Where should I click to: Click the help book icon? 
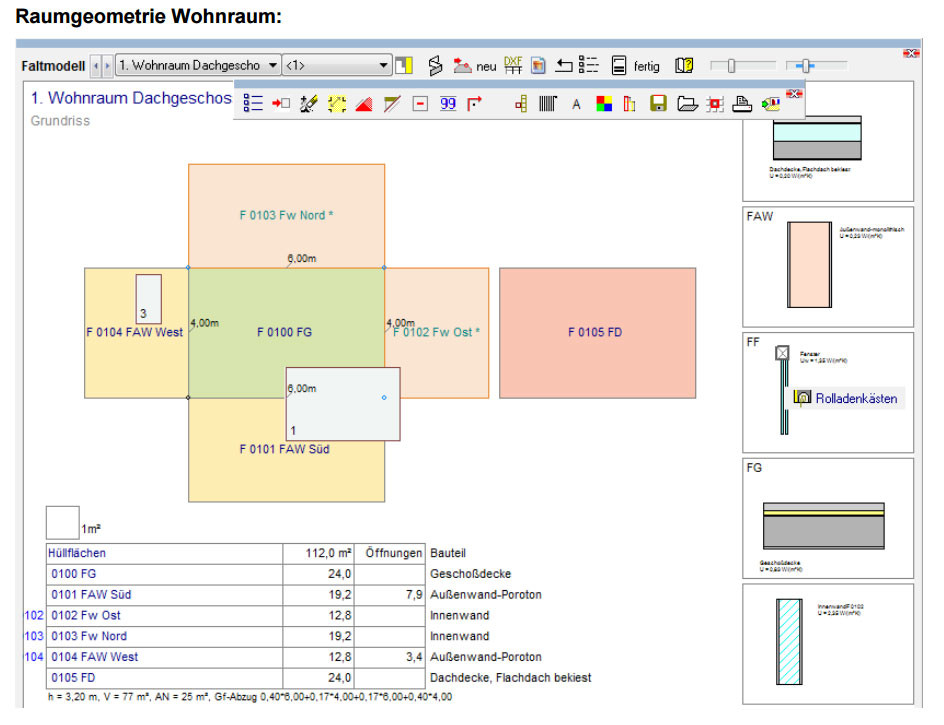pos(684,65)
